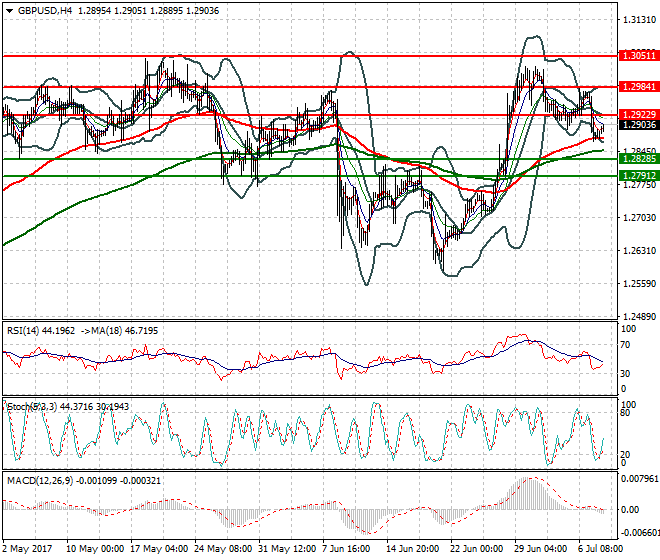This screenshot has height=560, width=660.
Task: Click the RSI scale value 70
Action: click(626, 345)
